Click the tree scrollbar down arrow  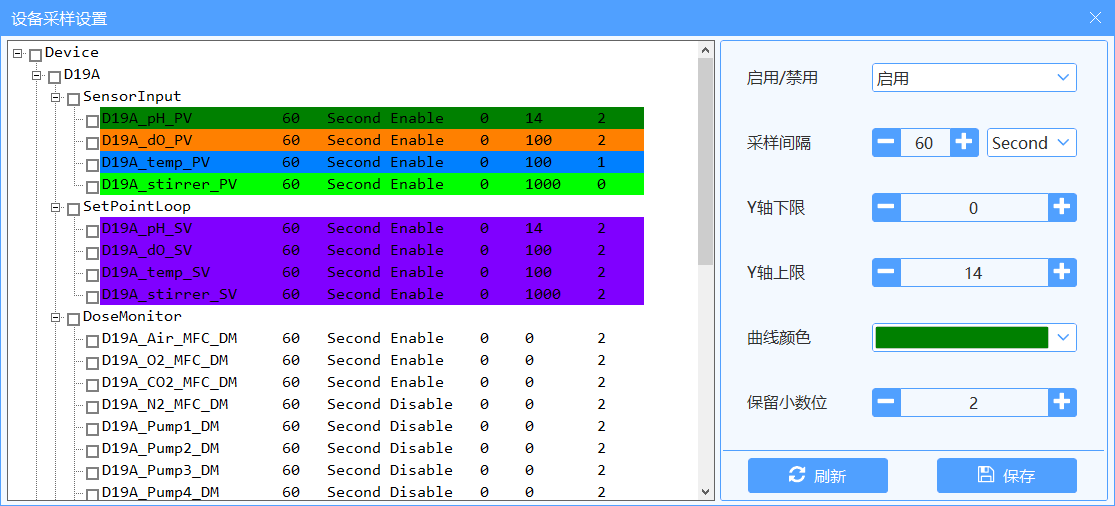(x=705, y=492)
